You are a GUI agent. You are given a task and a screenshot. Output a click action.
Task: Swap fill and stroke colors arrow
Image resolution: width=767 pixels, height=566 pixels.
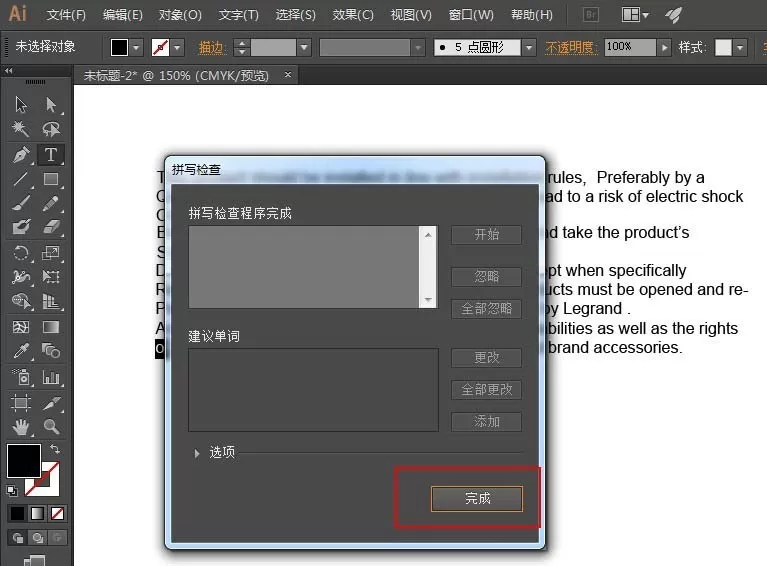(x=55, y=448)
